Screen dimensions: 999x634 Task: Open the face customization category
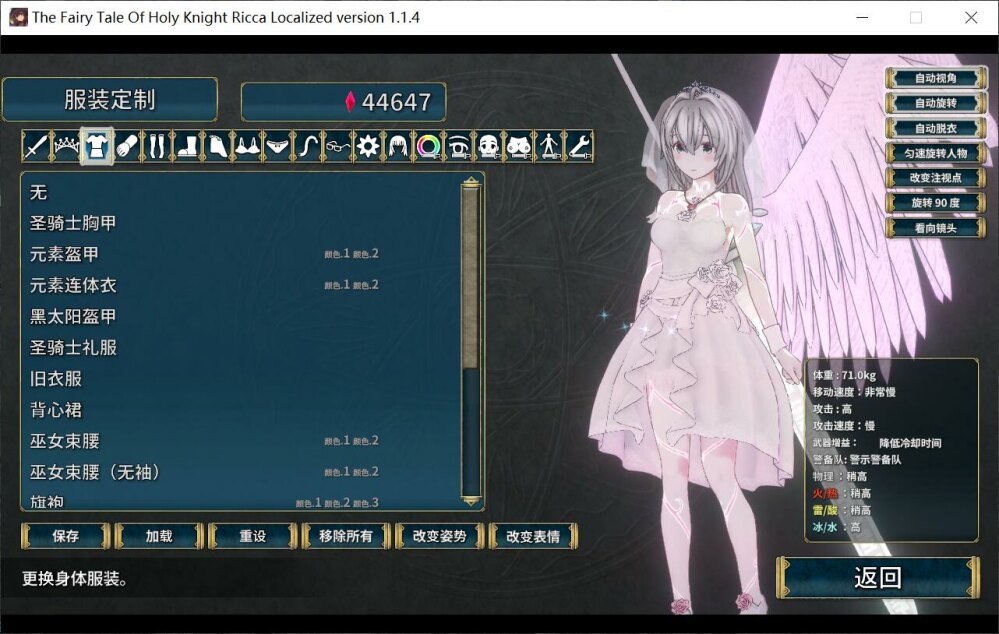click(489, 147)
